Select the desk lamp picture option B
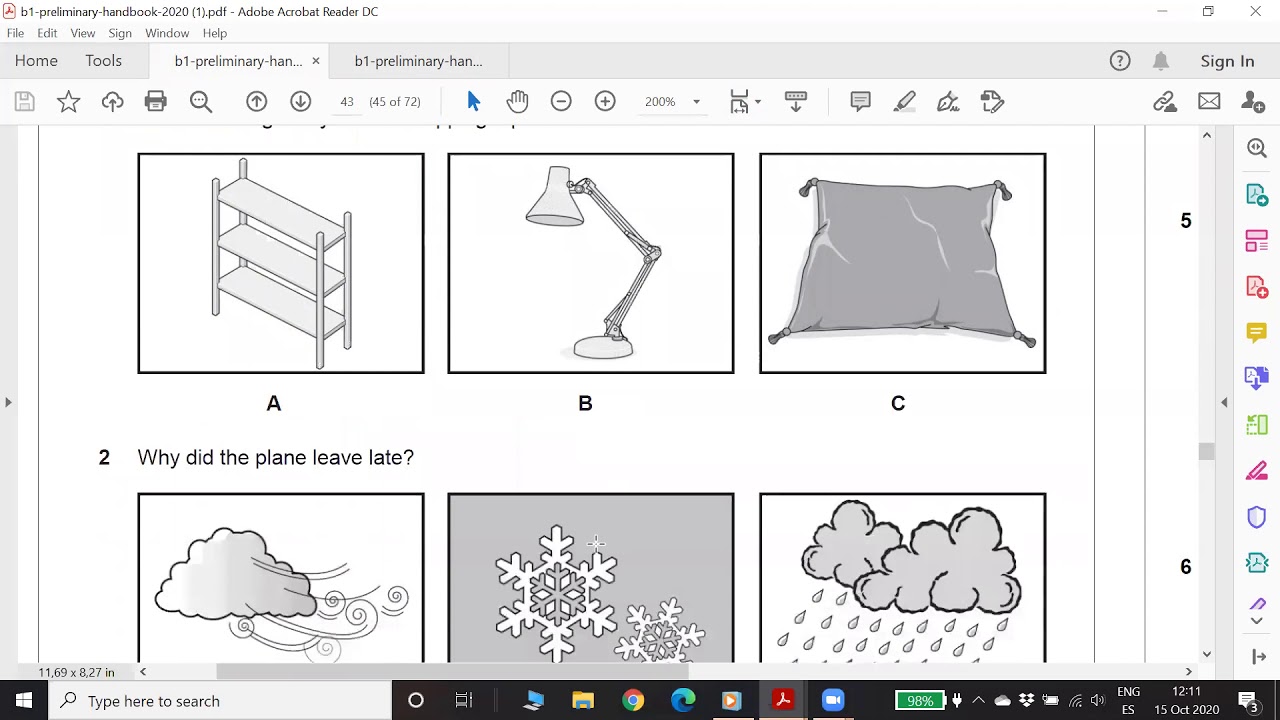This screenshot has height=720, width=1280. (x=591, y=263)
